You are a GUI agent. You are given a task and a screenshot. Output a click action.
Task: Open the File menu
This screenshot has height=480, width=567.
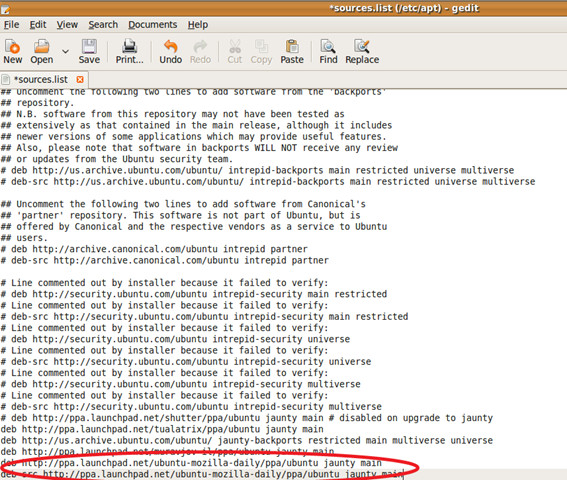[12, 25]
